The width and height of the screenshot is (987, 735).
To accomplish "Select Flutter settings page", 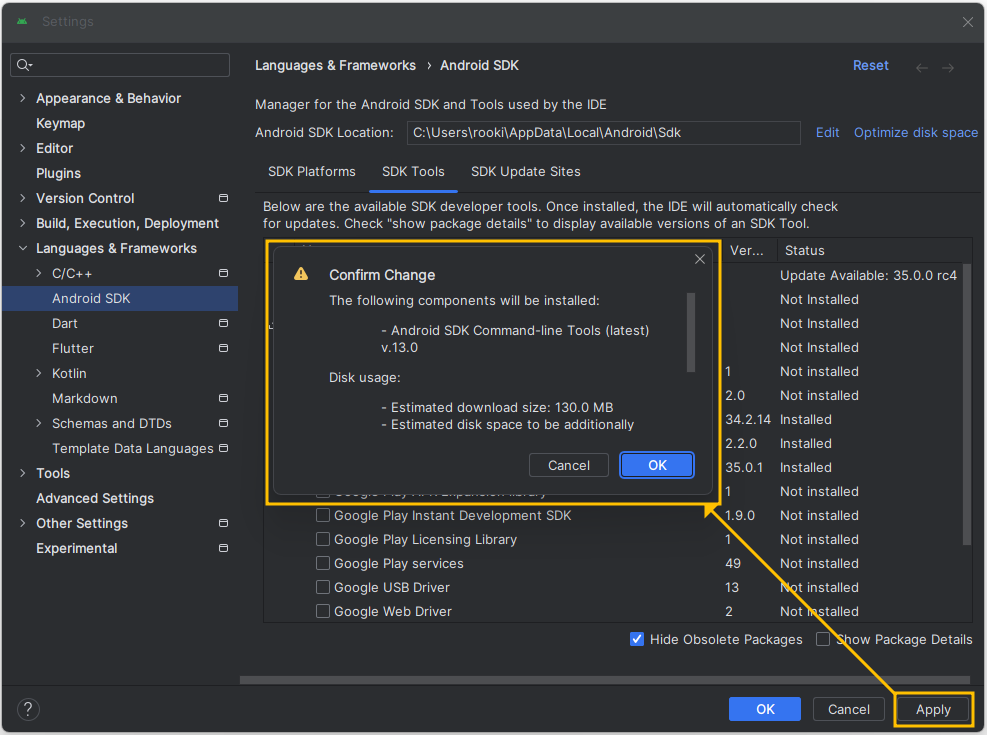I will coord(73,348).
